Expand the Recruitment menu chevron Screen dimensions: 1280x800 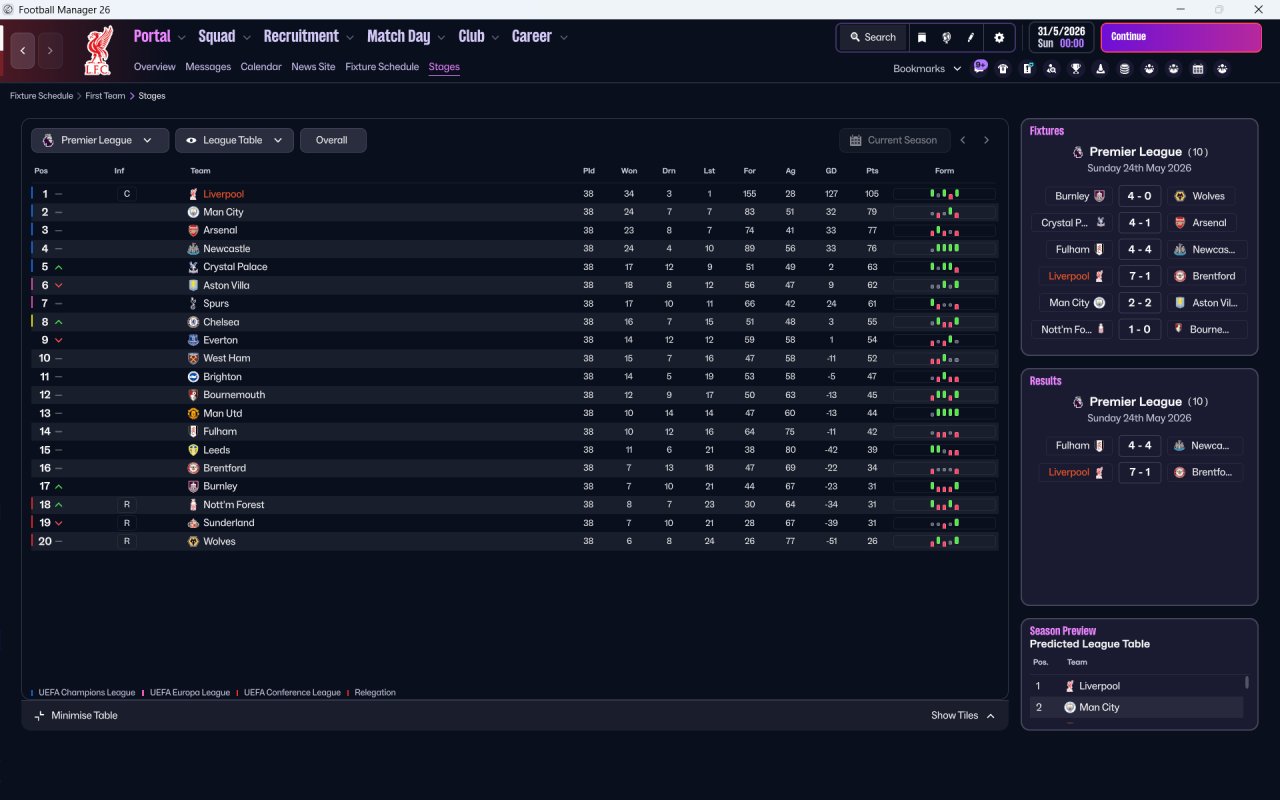pos(350,38)
